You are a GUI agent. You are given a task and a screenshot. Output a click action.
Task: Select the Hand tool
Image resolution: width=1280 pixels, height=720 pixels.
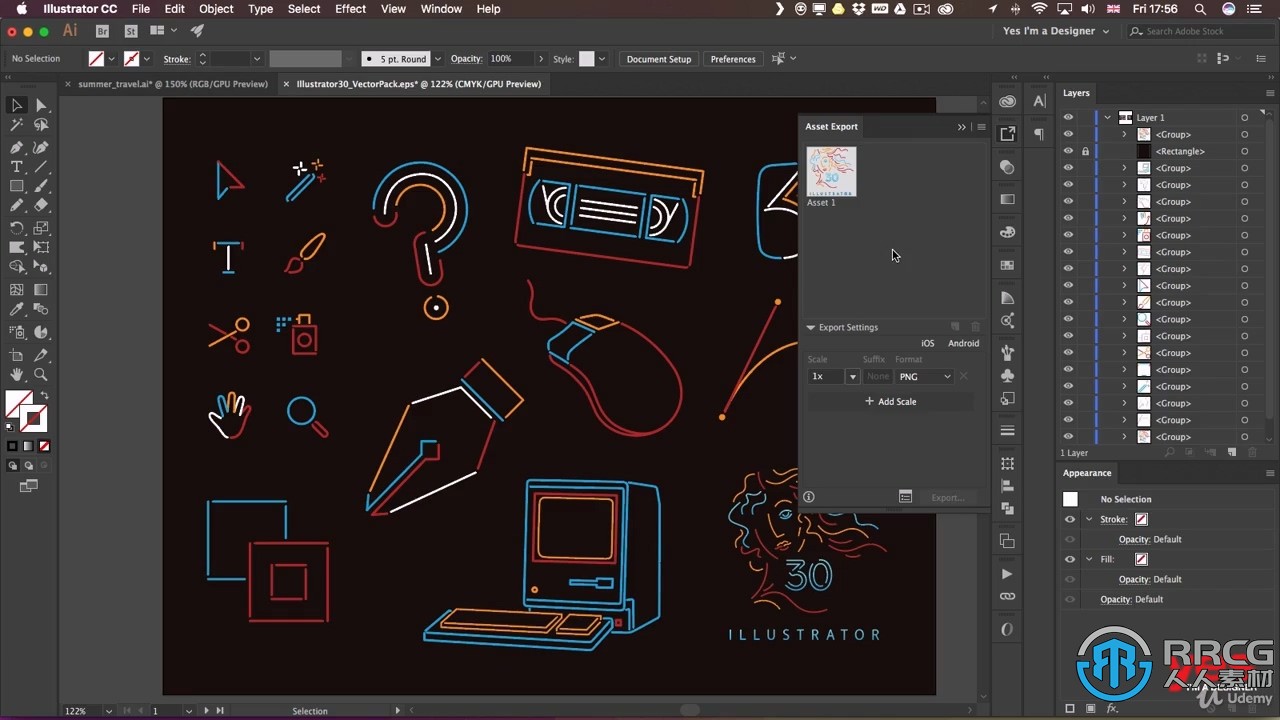click(17, 375)
